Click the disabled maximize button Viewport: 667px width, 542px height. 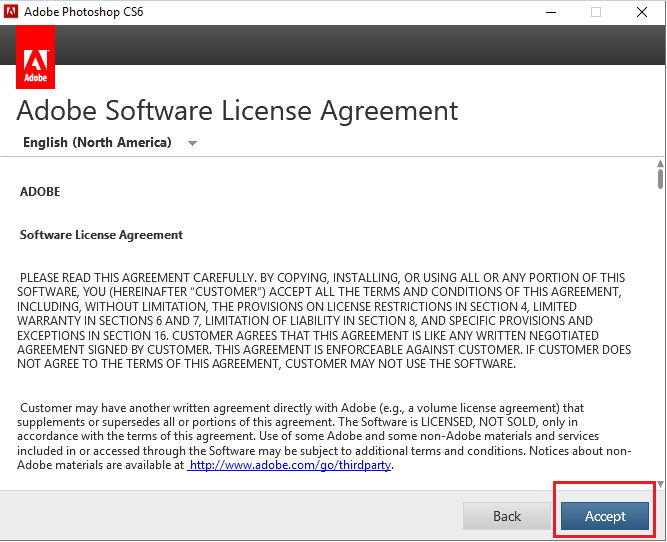tap(596, 12)
